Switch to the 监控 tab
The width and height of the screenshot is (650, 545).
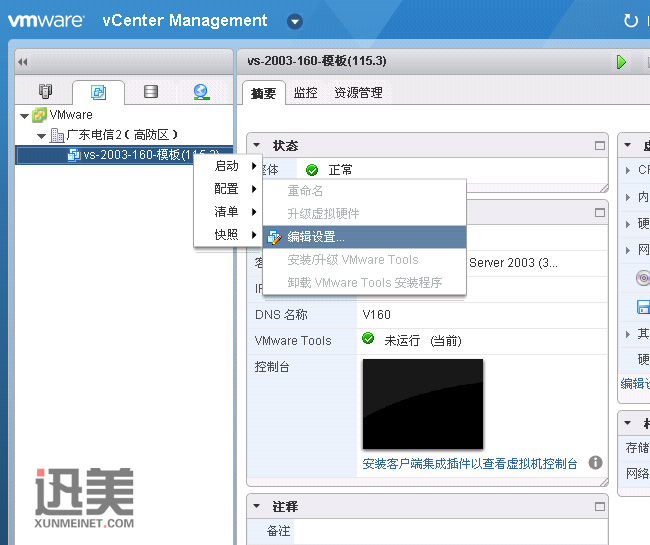pyautogui.click(x=306, y=93)
